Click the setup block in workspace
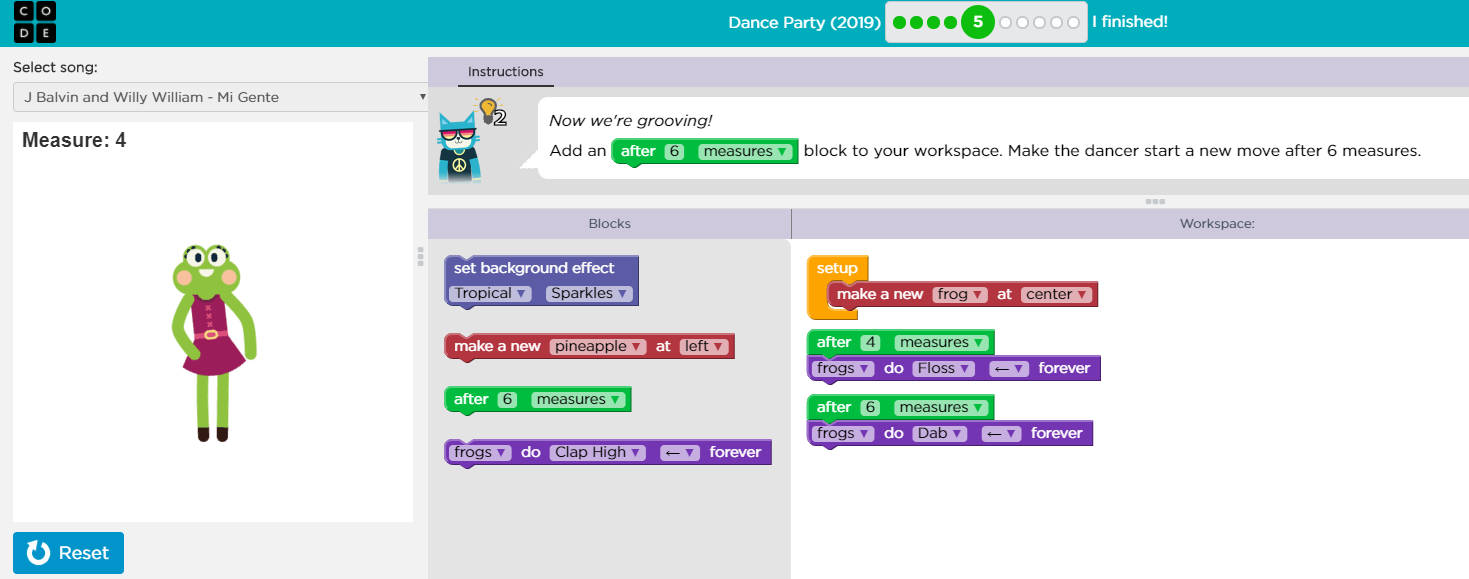 (x=837, y=268)
